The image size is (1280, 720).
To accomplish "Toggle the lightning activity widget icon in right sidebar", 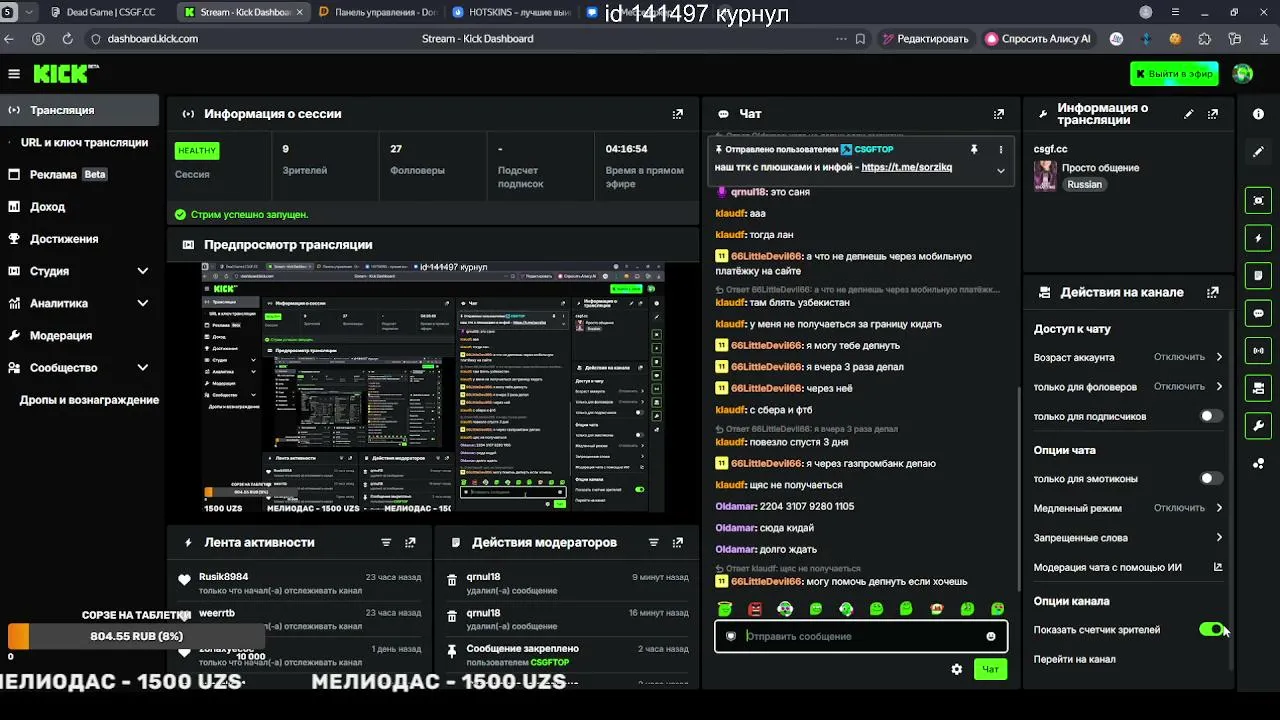I will [x=1258, y=238].
